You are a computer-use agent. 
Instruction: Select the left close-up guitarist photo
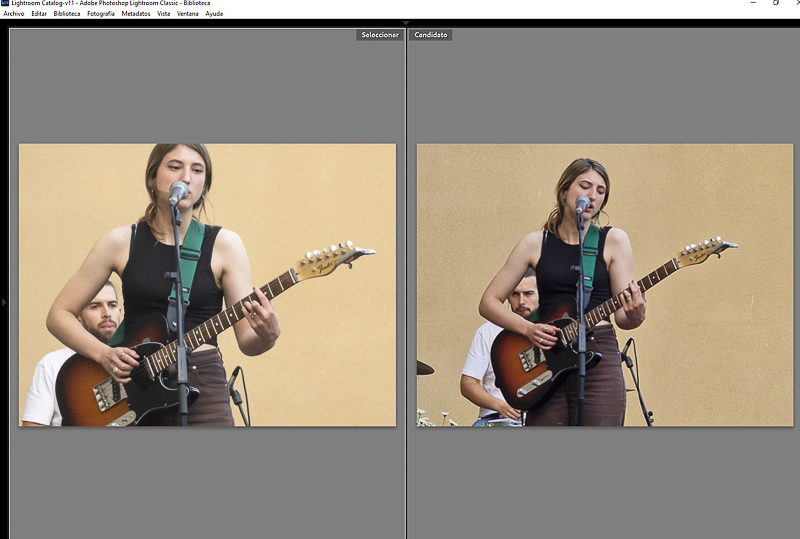tap(207, 285)
